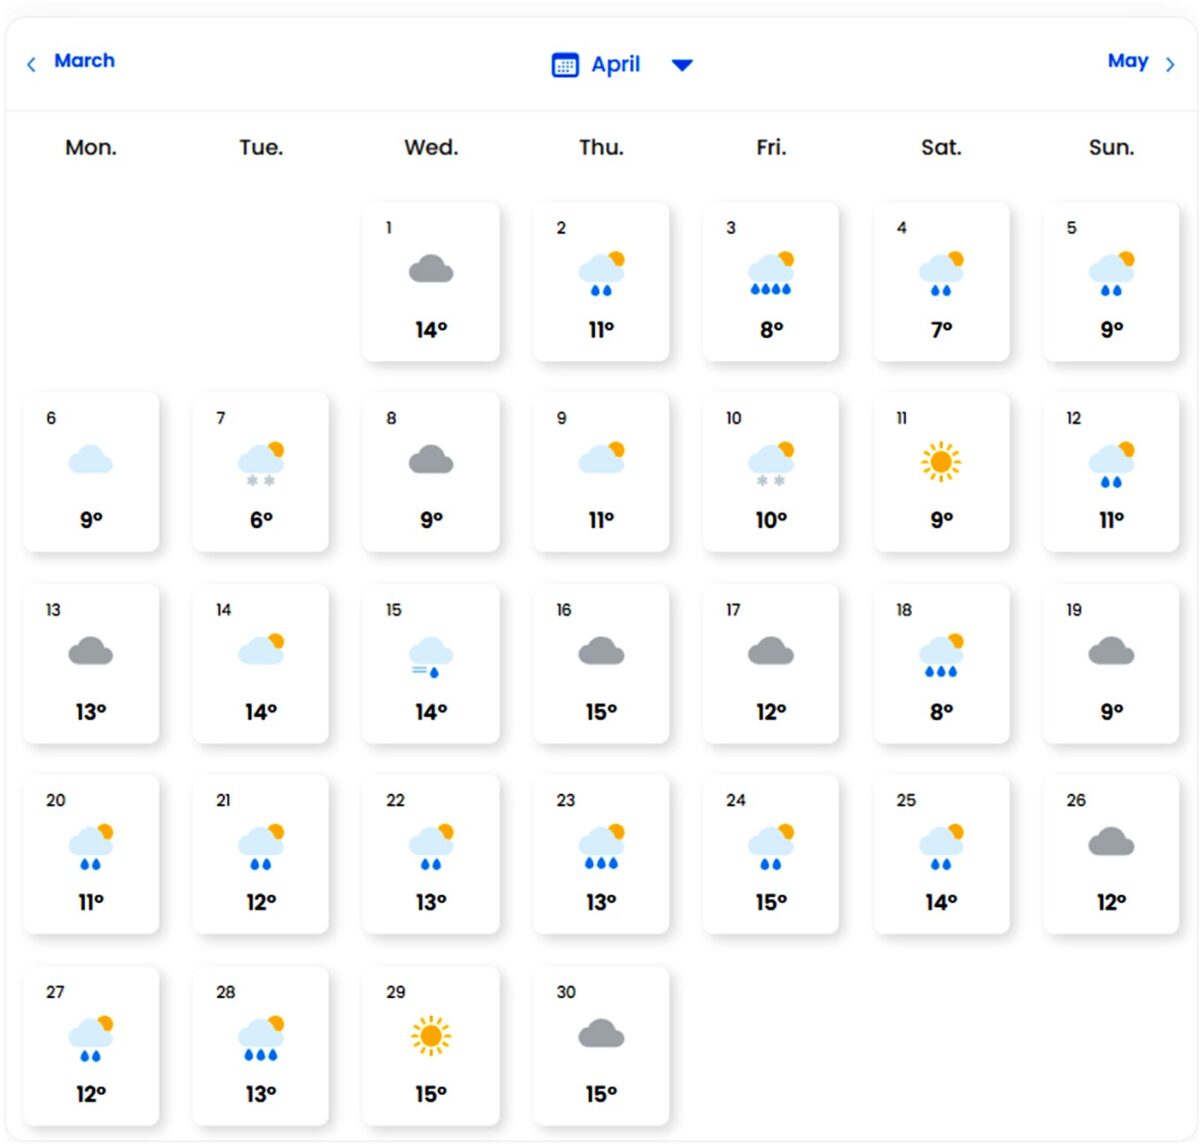1200x1148 pixels.
Task: Select the sleet icon on April 15
Action: 431,655
